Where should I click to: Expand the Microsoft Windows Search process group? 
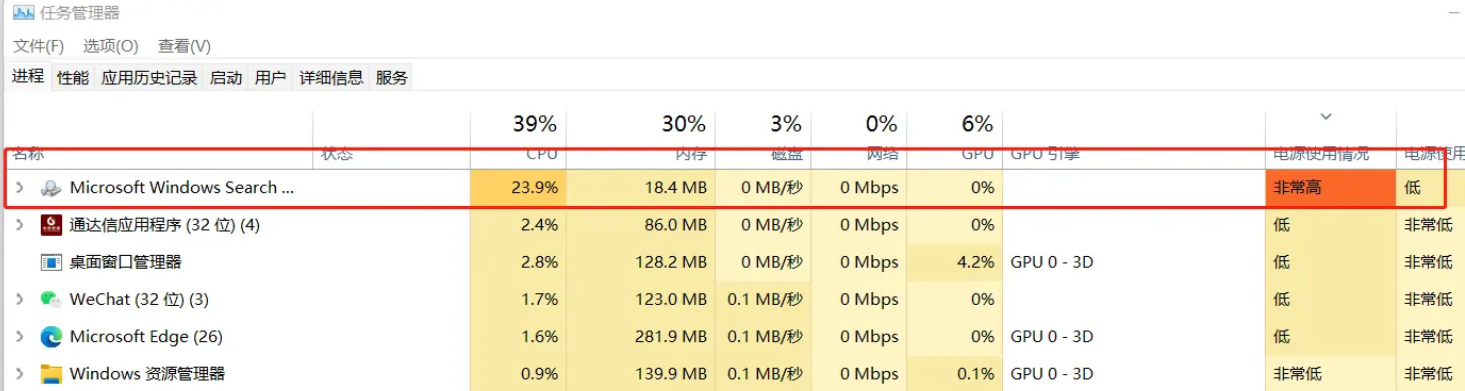pos(19,188)
